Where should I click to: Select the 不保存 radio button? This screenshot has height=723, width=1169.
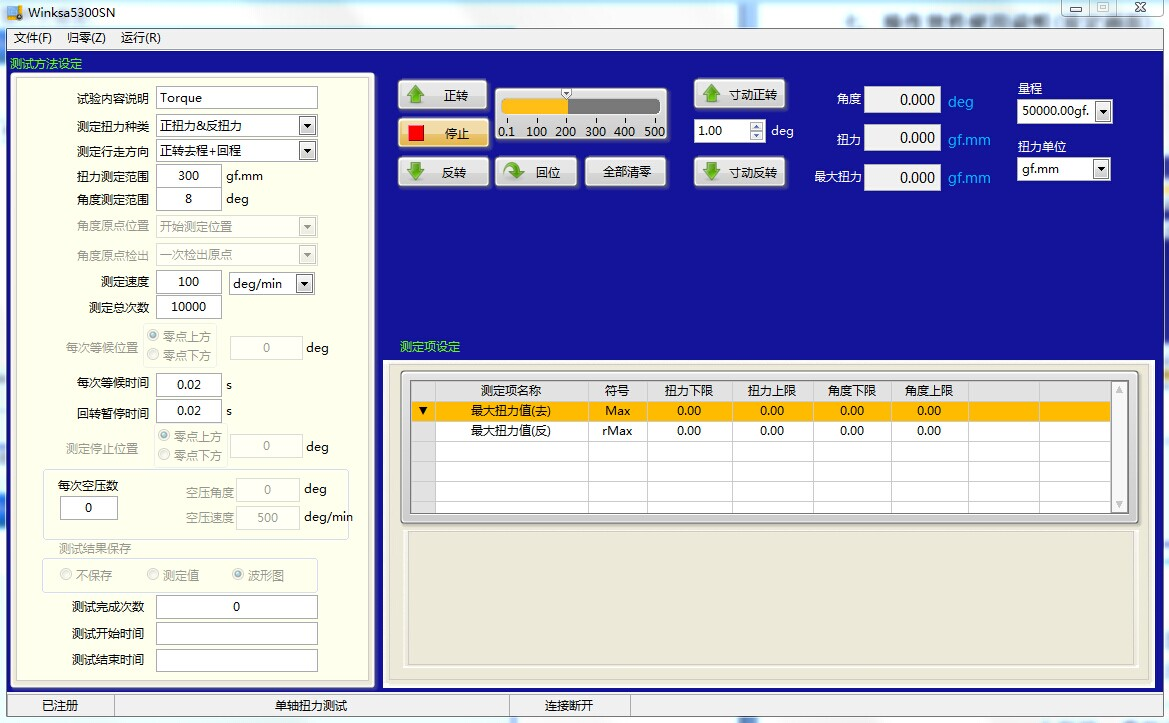pos(66,575)
